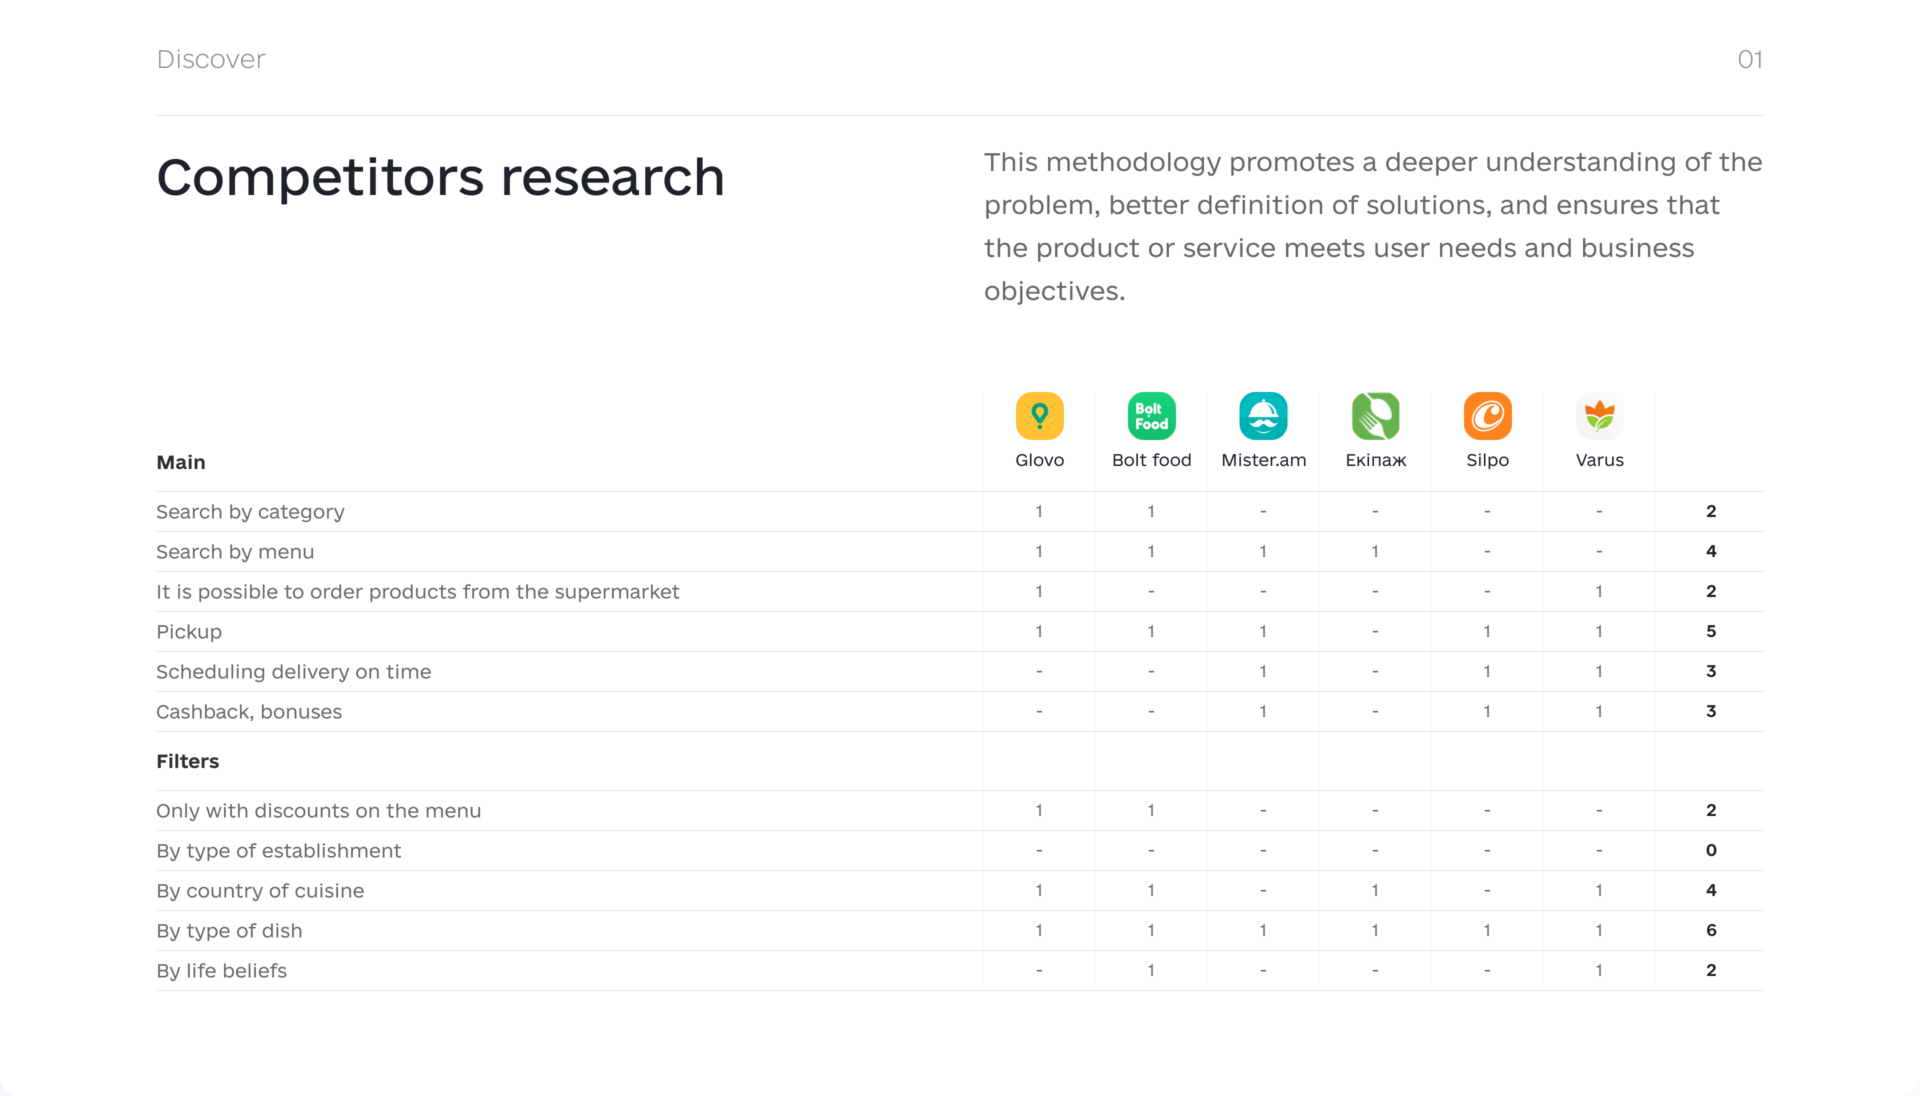Click the Pickup row label
The width and height of the screenshot is (1920, 1096).
click(x=189, y=632)
